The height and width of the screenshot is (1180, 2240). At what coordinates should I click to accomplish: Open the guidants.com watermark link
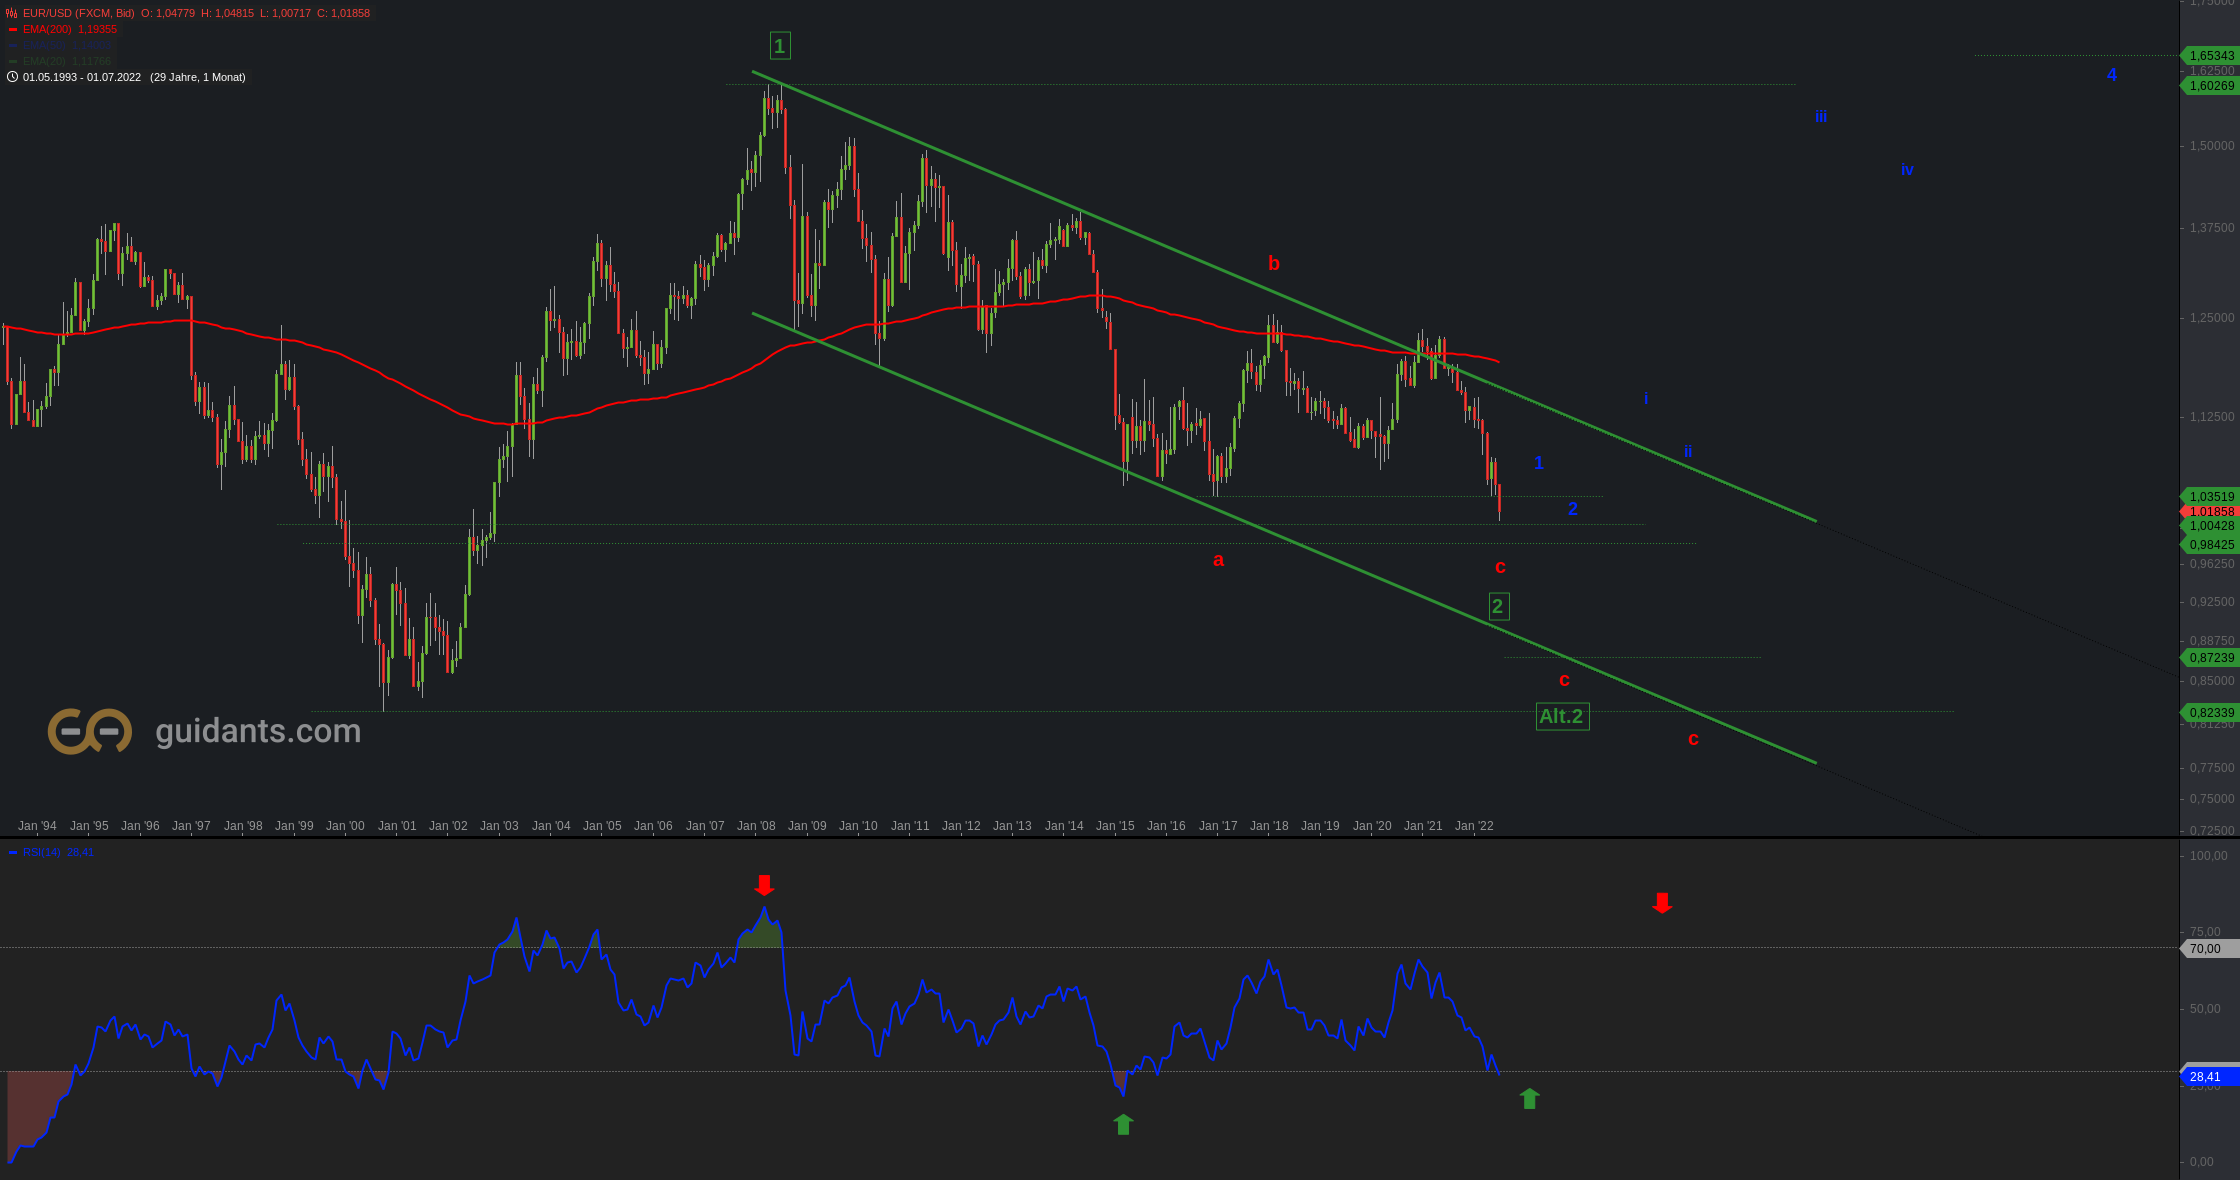pyautogui.click(x=258, y=731)
